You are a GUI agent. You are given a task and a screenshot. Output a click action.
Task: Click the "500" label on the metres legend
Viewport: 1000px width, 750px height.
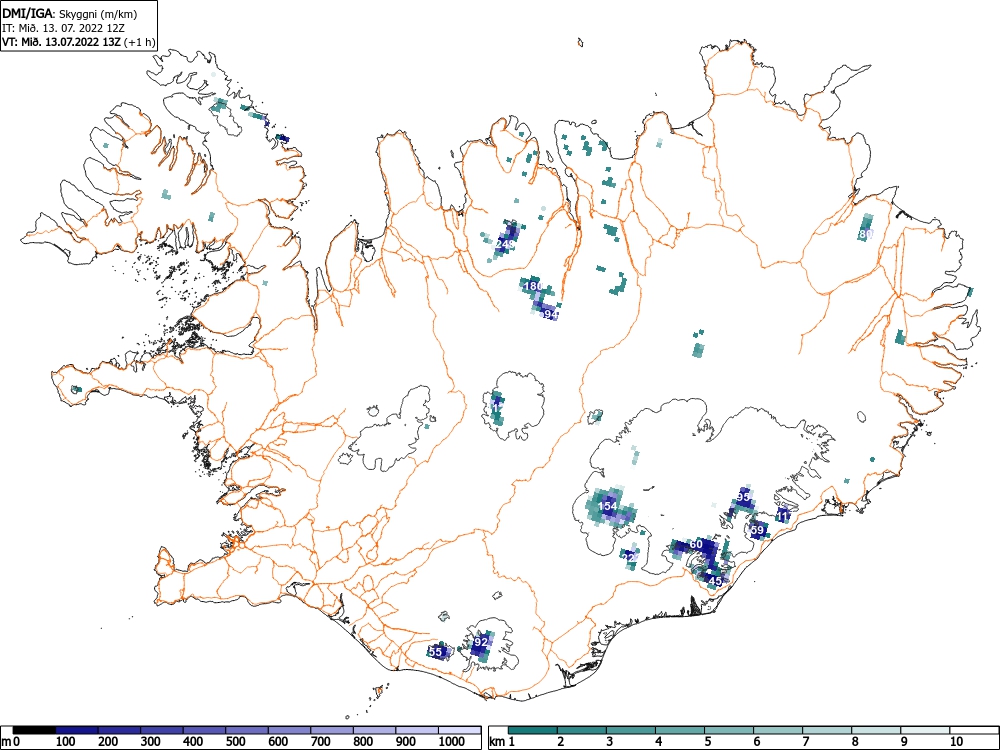[235, 742]
